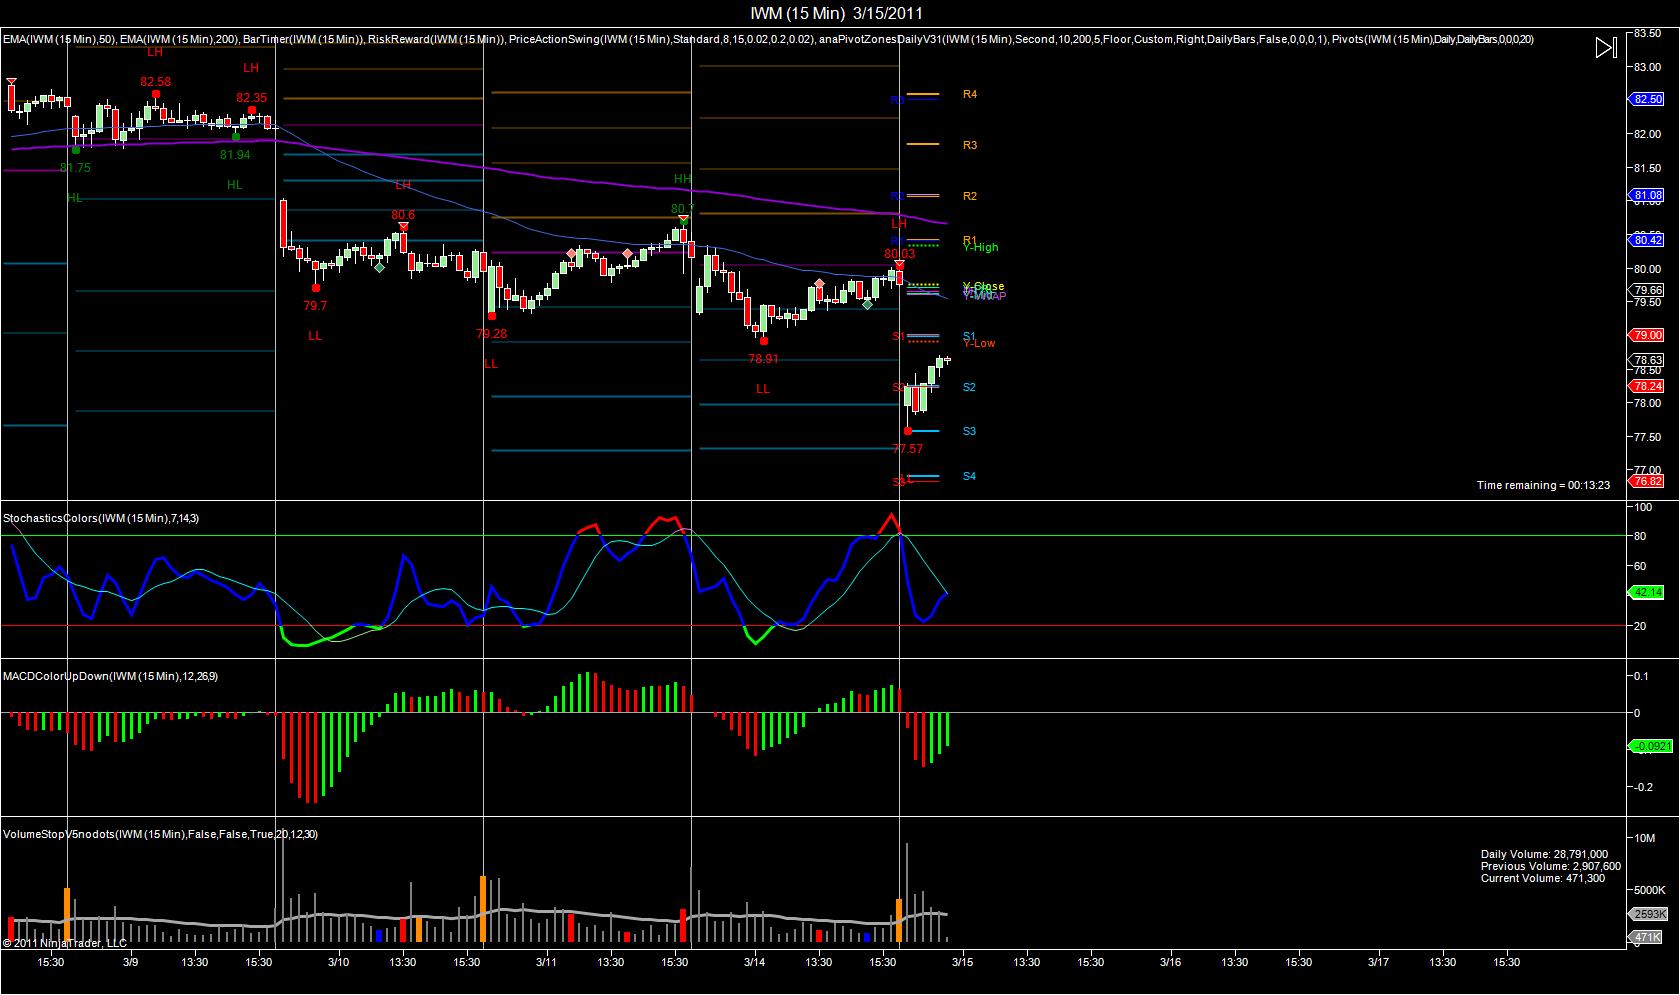The height and width of the screenshot is (995, 1680).
Task: Click the 82.00 price axis value
Action: coord(1646,134)
